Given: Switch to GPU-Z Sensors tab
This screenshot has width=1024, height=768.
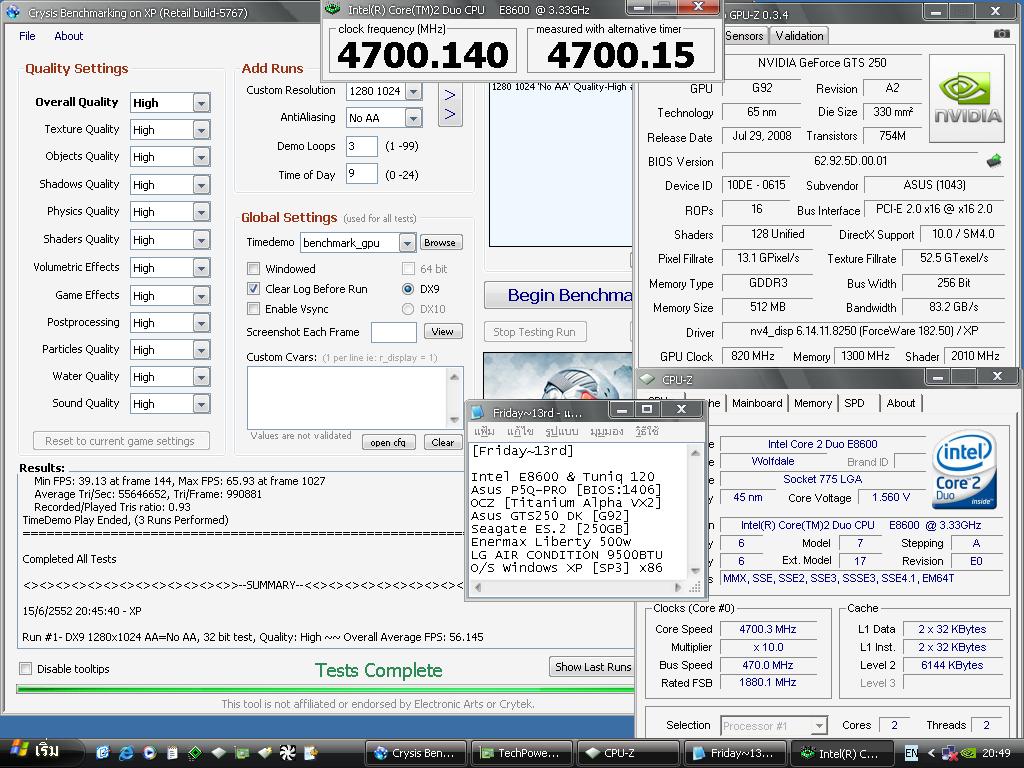Looking at the screenshot, I should click(x=744, y=36).
